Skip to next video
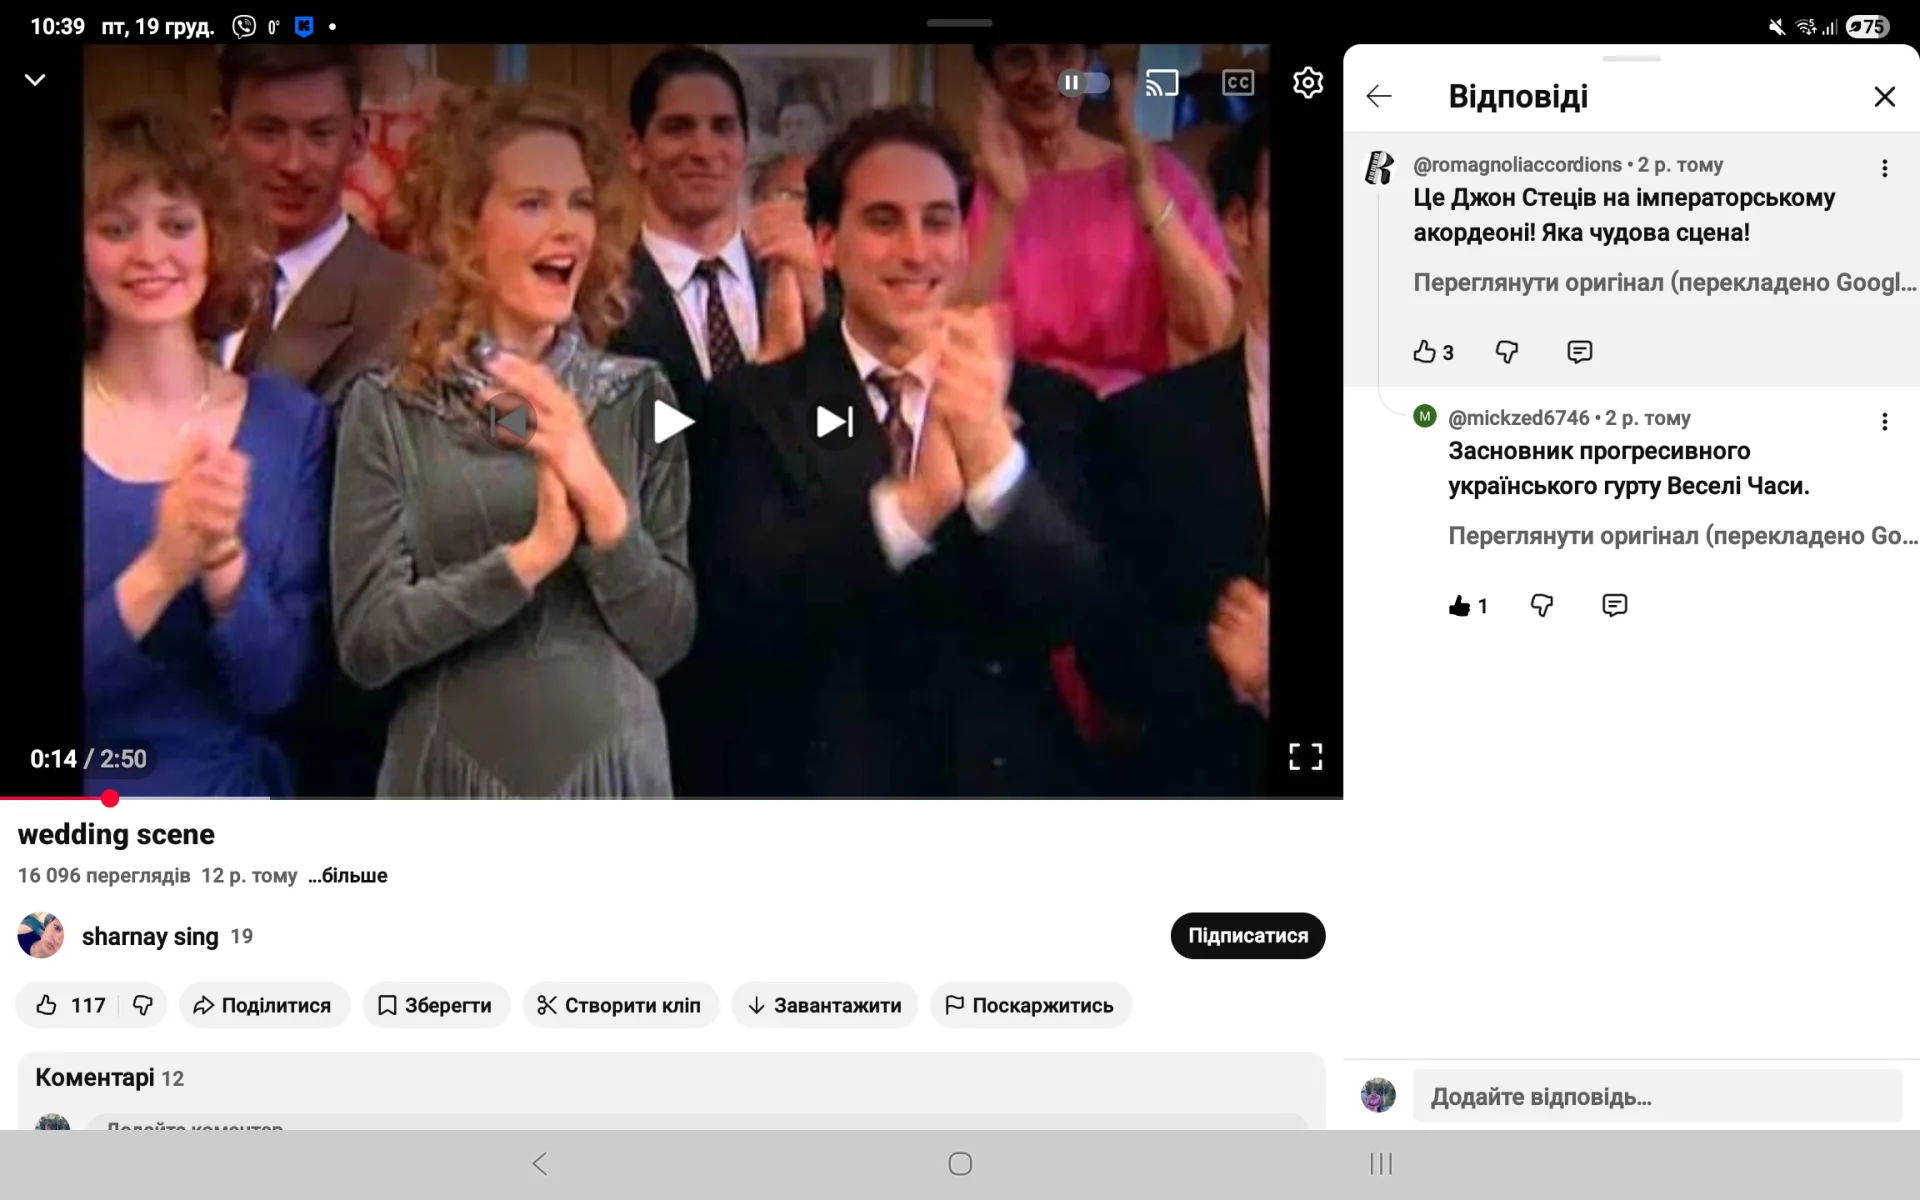The image size is (1920, 1200). (834, 421)
